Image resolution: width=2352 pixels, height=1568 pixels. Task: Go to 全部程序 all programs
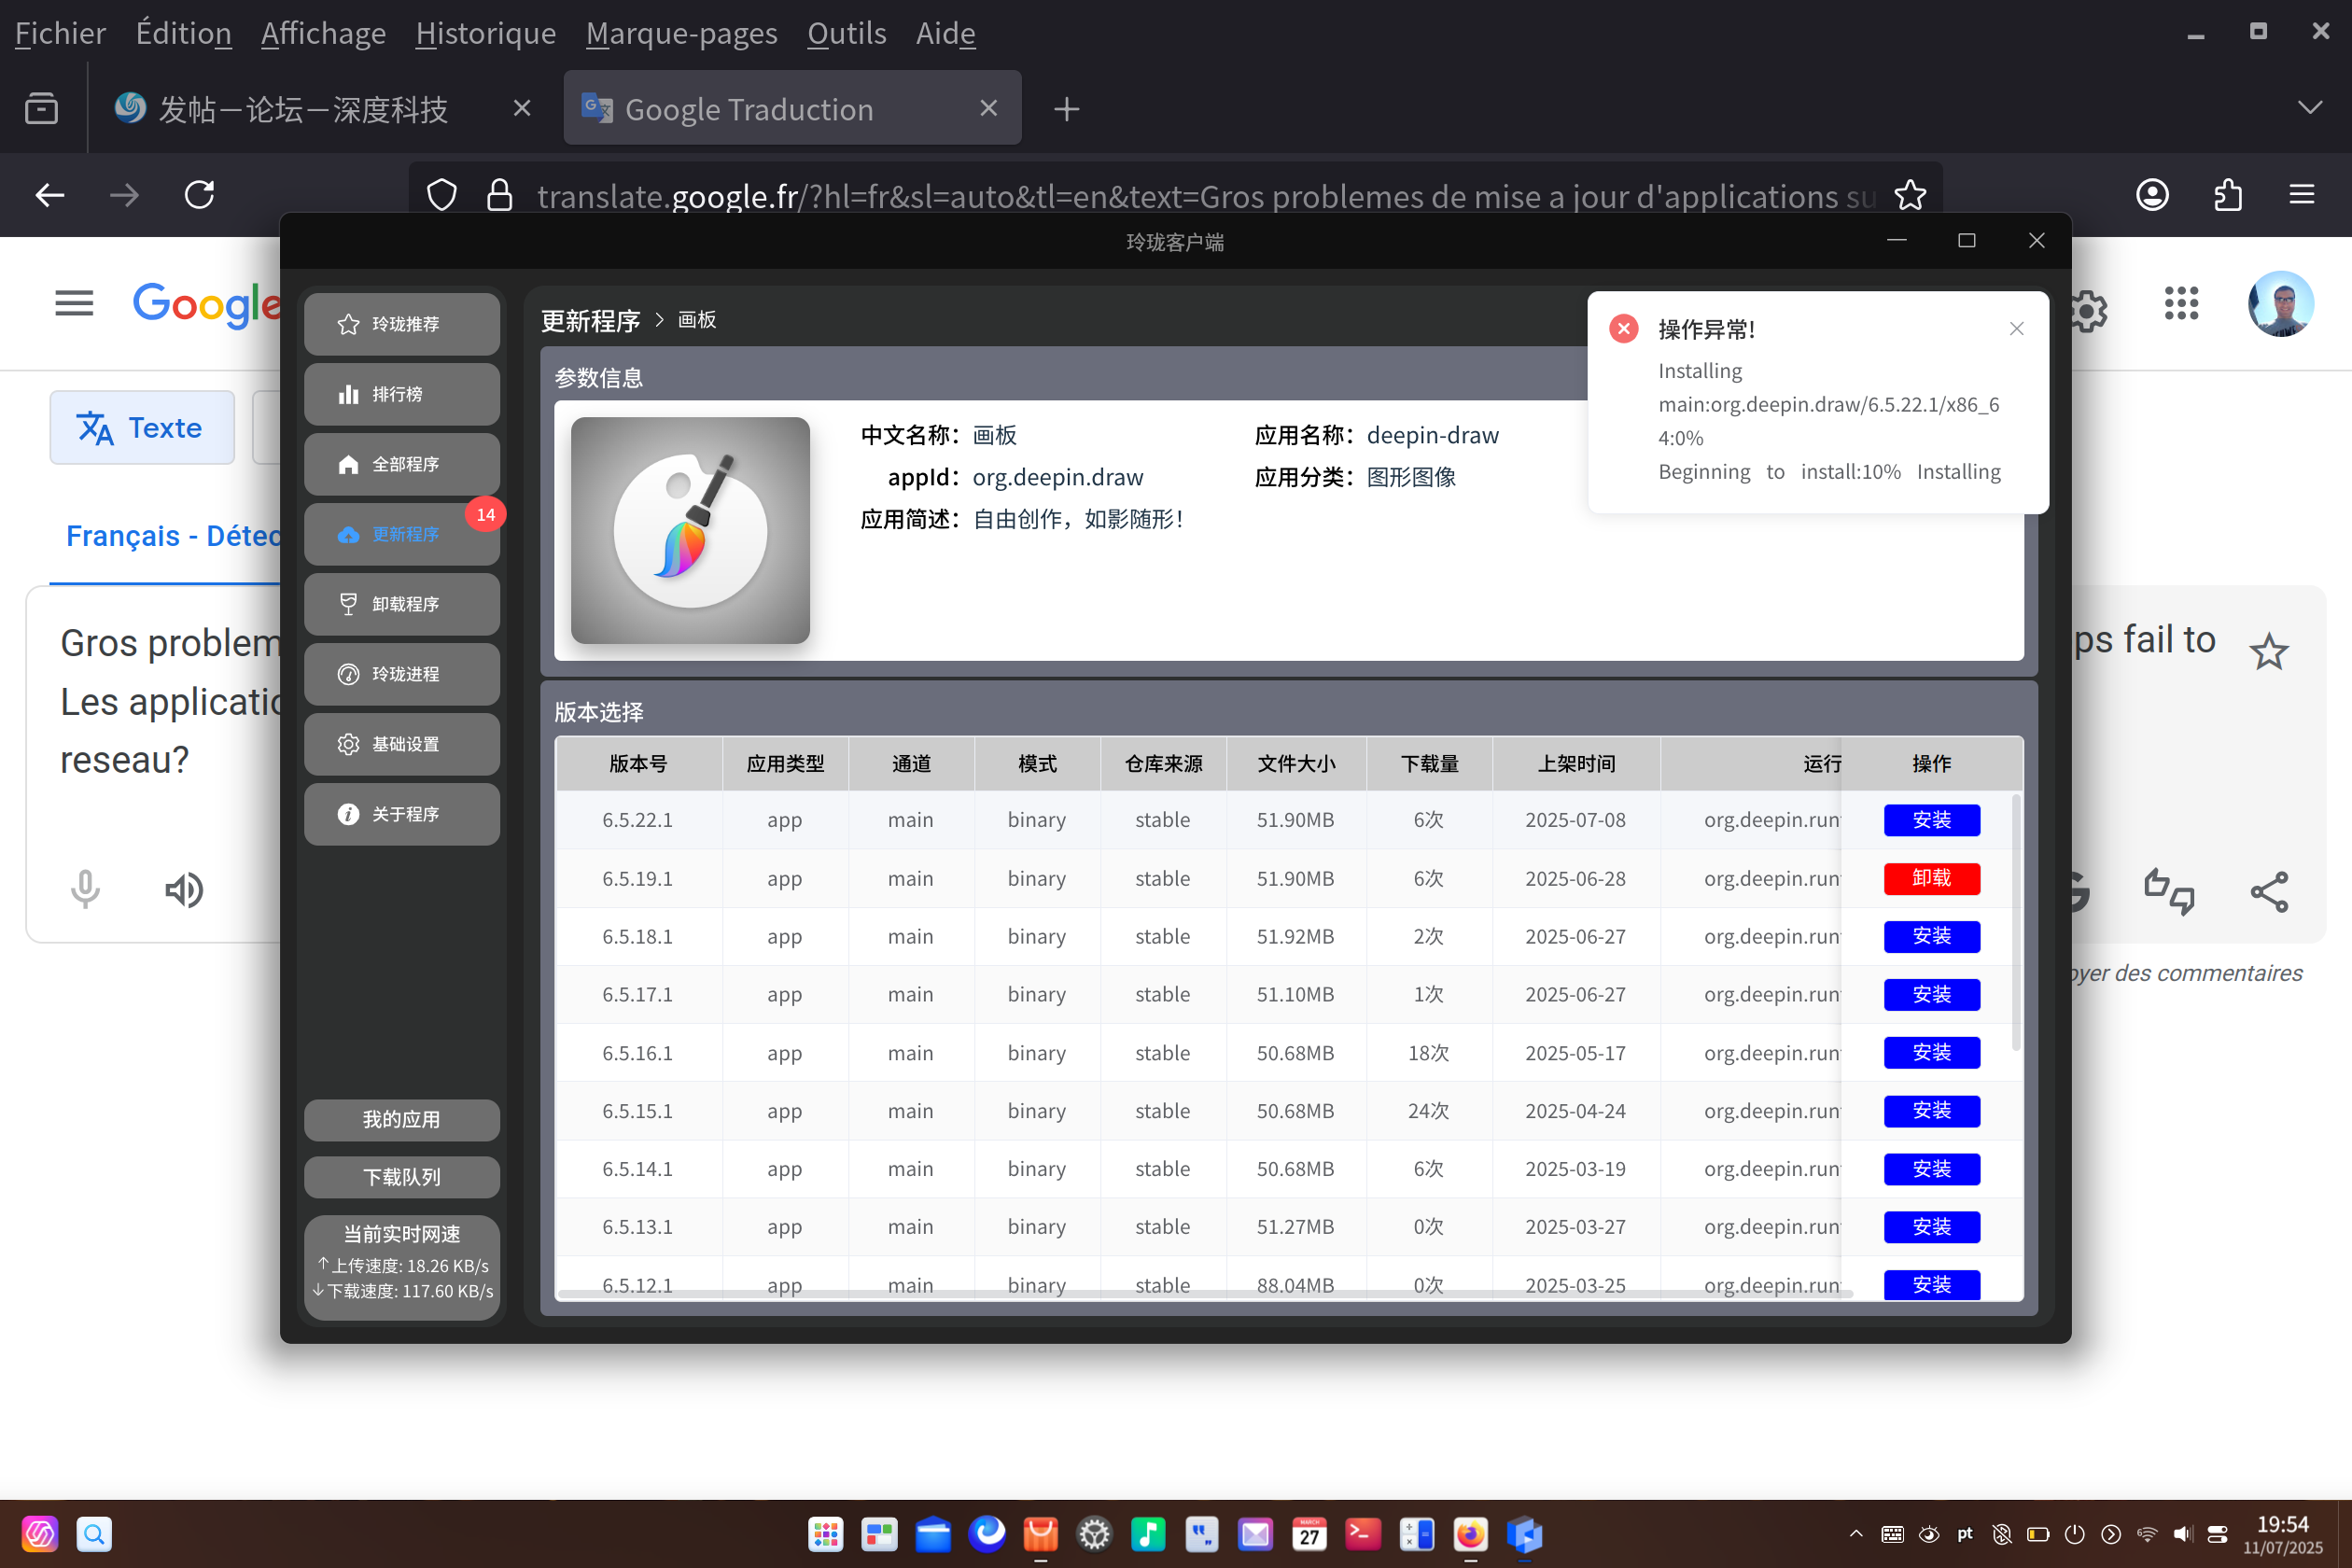coord(401,464)
